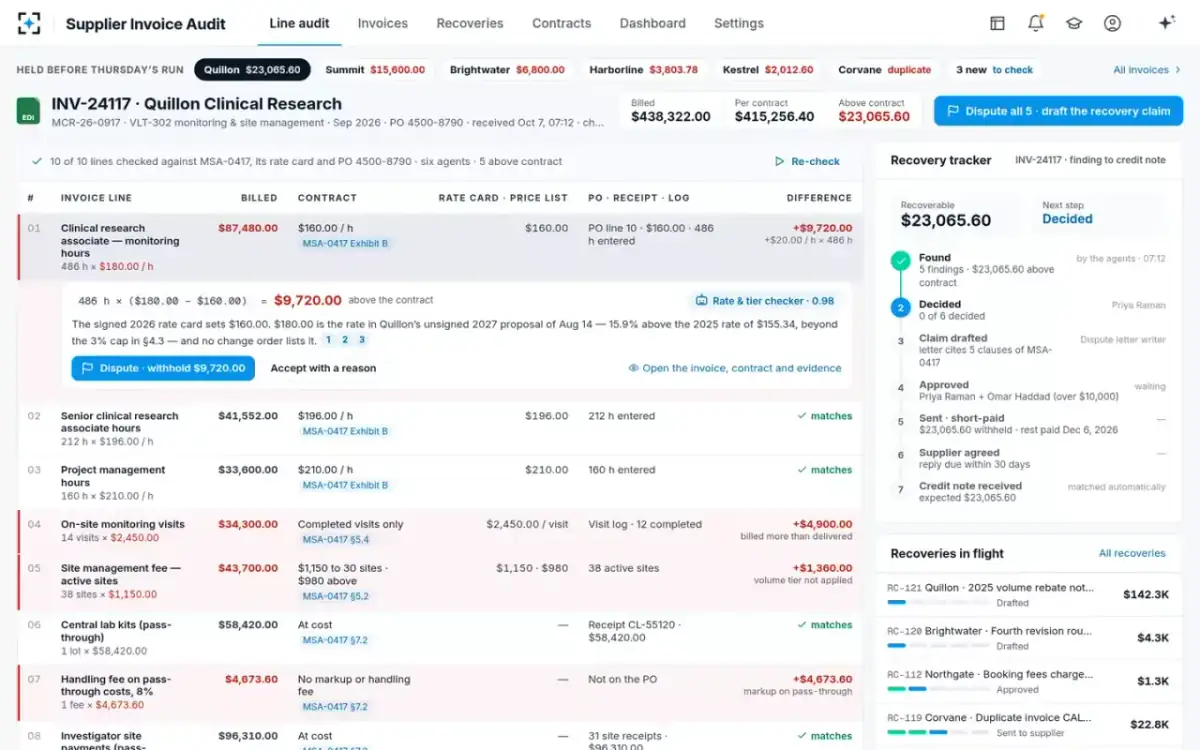Click the Supplier Invoice Audit app logo
This screenshot has height=750, width=1200.
[29, 23]
